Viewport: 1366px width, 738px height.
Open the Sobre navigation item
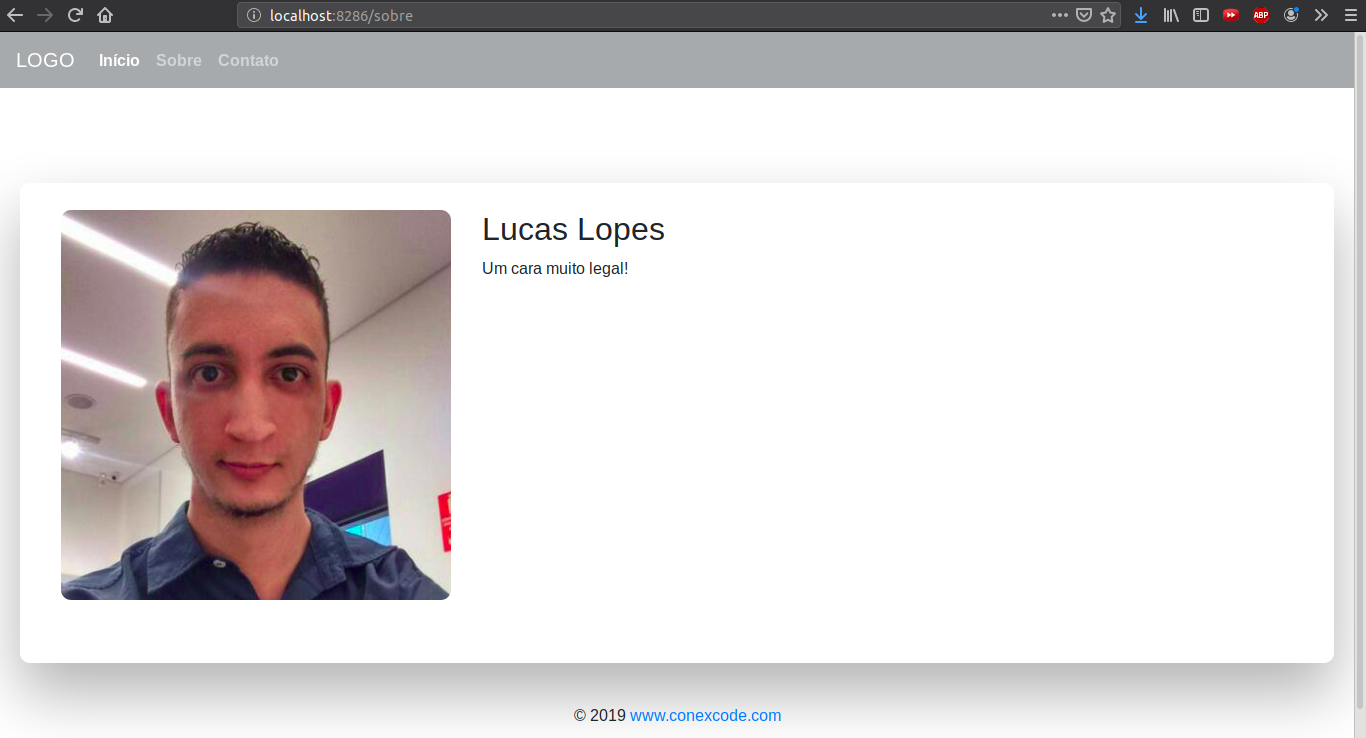179,61
